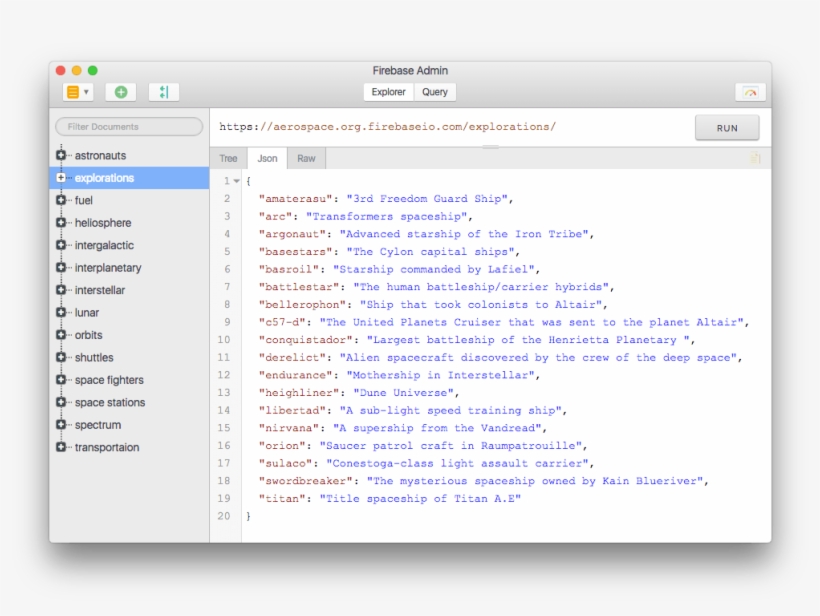The width and height of the screenshot is (820, 616).
Task: Expand the orbits node
Action: click(x=61, y=335)
